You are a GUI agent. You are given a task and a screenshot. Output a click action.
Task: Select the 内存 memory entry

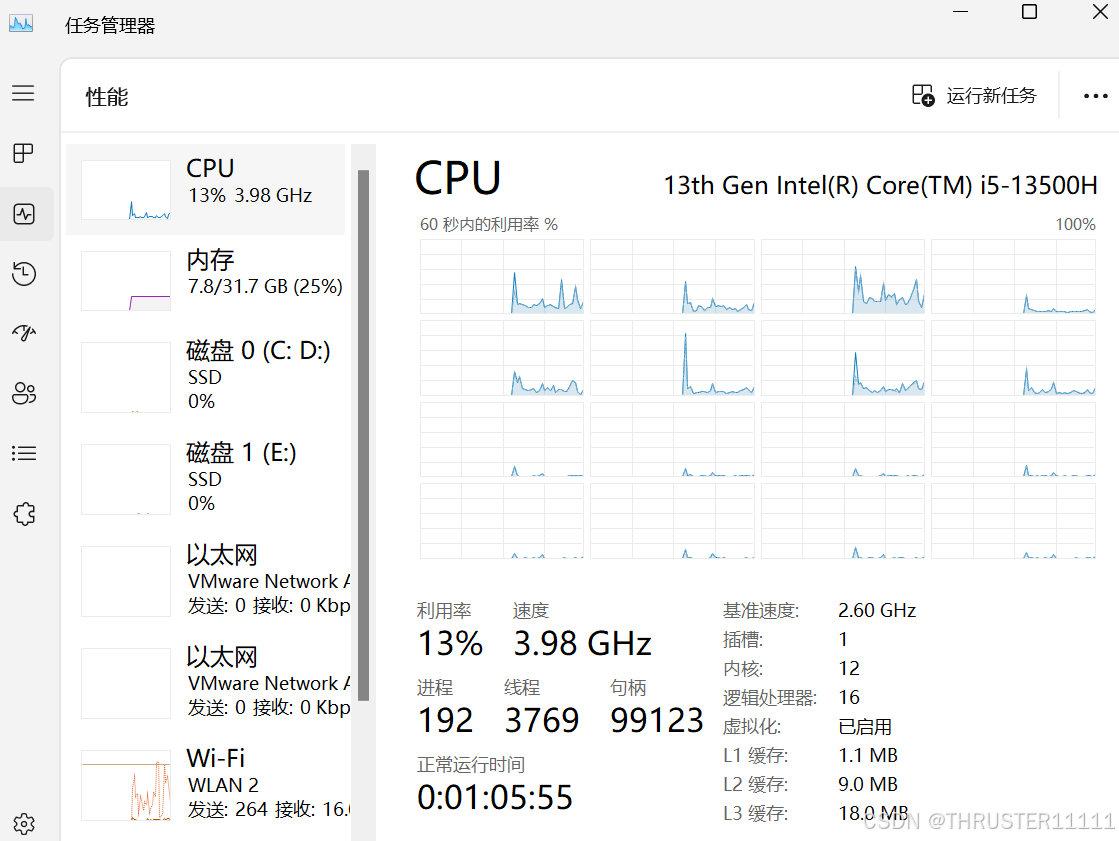(x=206, y=280)
